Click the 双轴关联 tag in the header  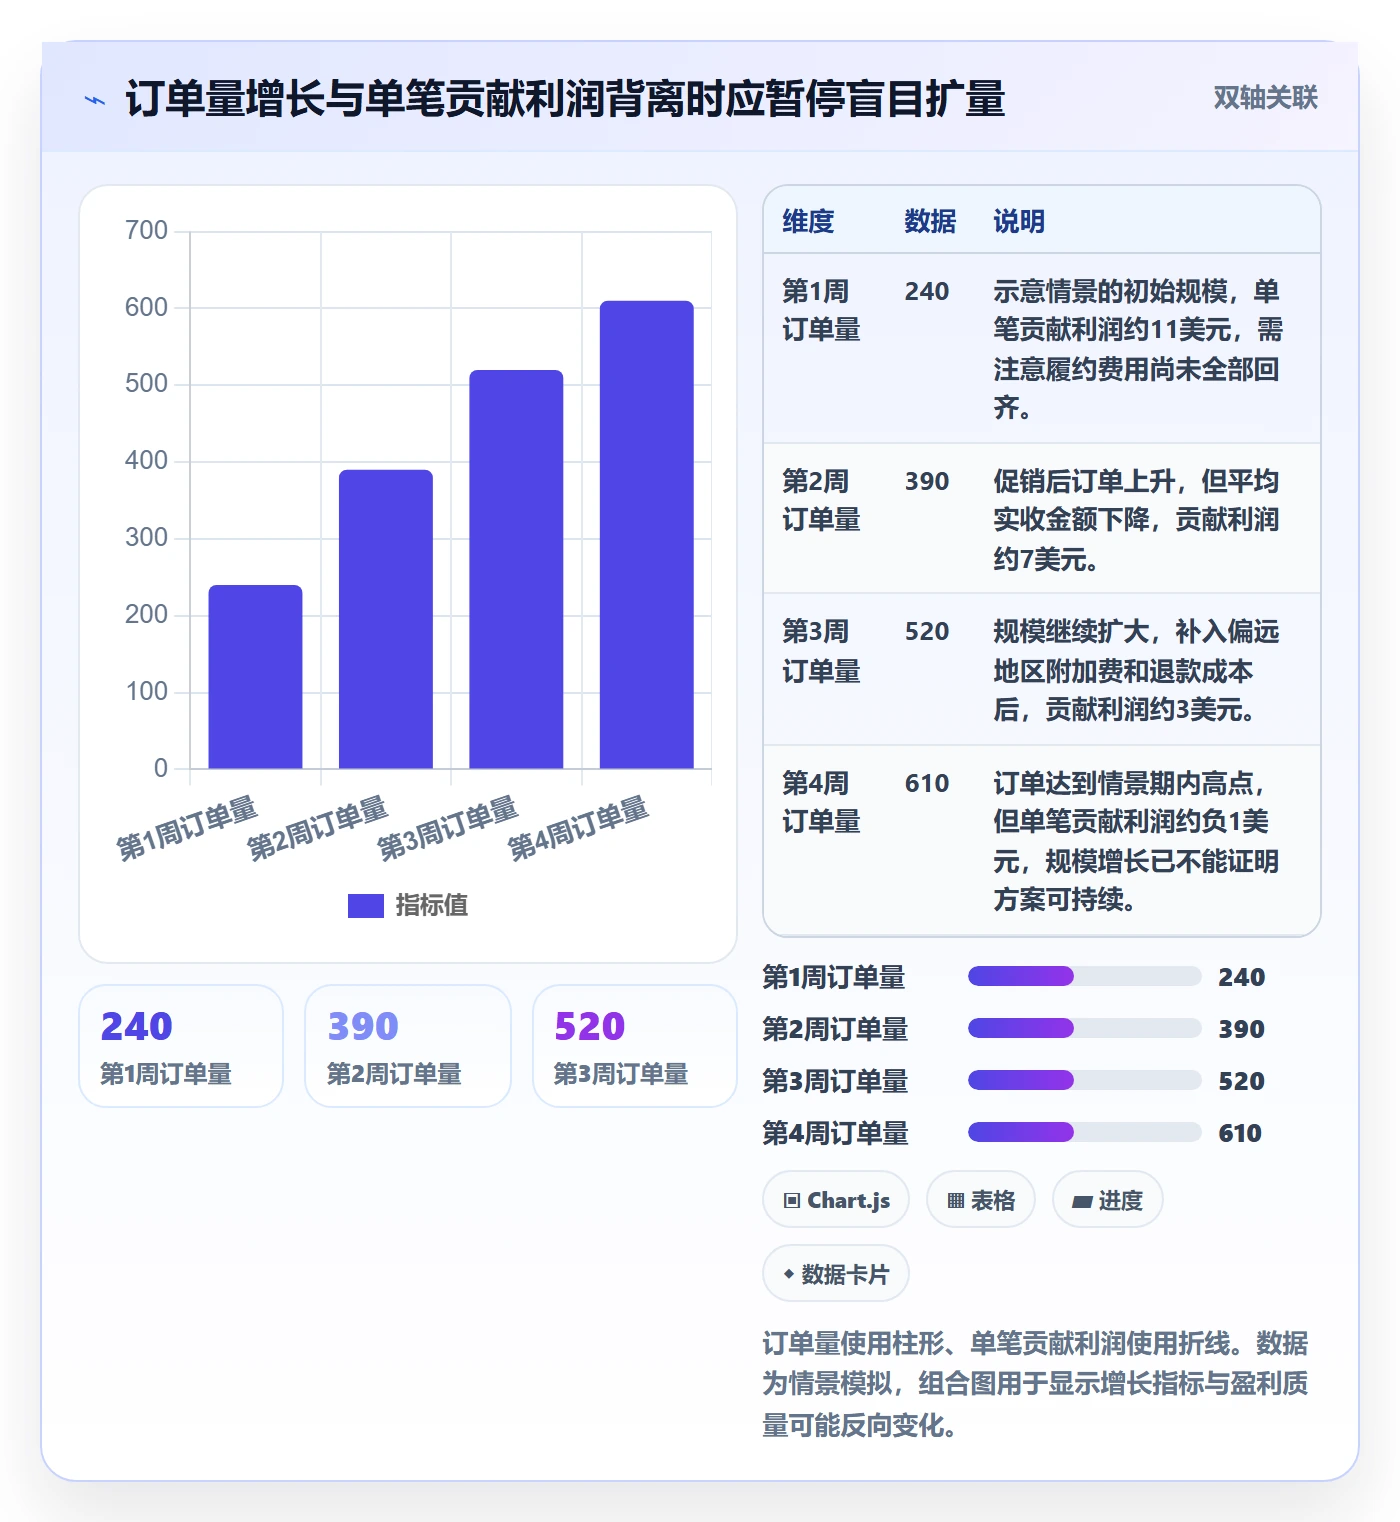1265,98
